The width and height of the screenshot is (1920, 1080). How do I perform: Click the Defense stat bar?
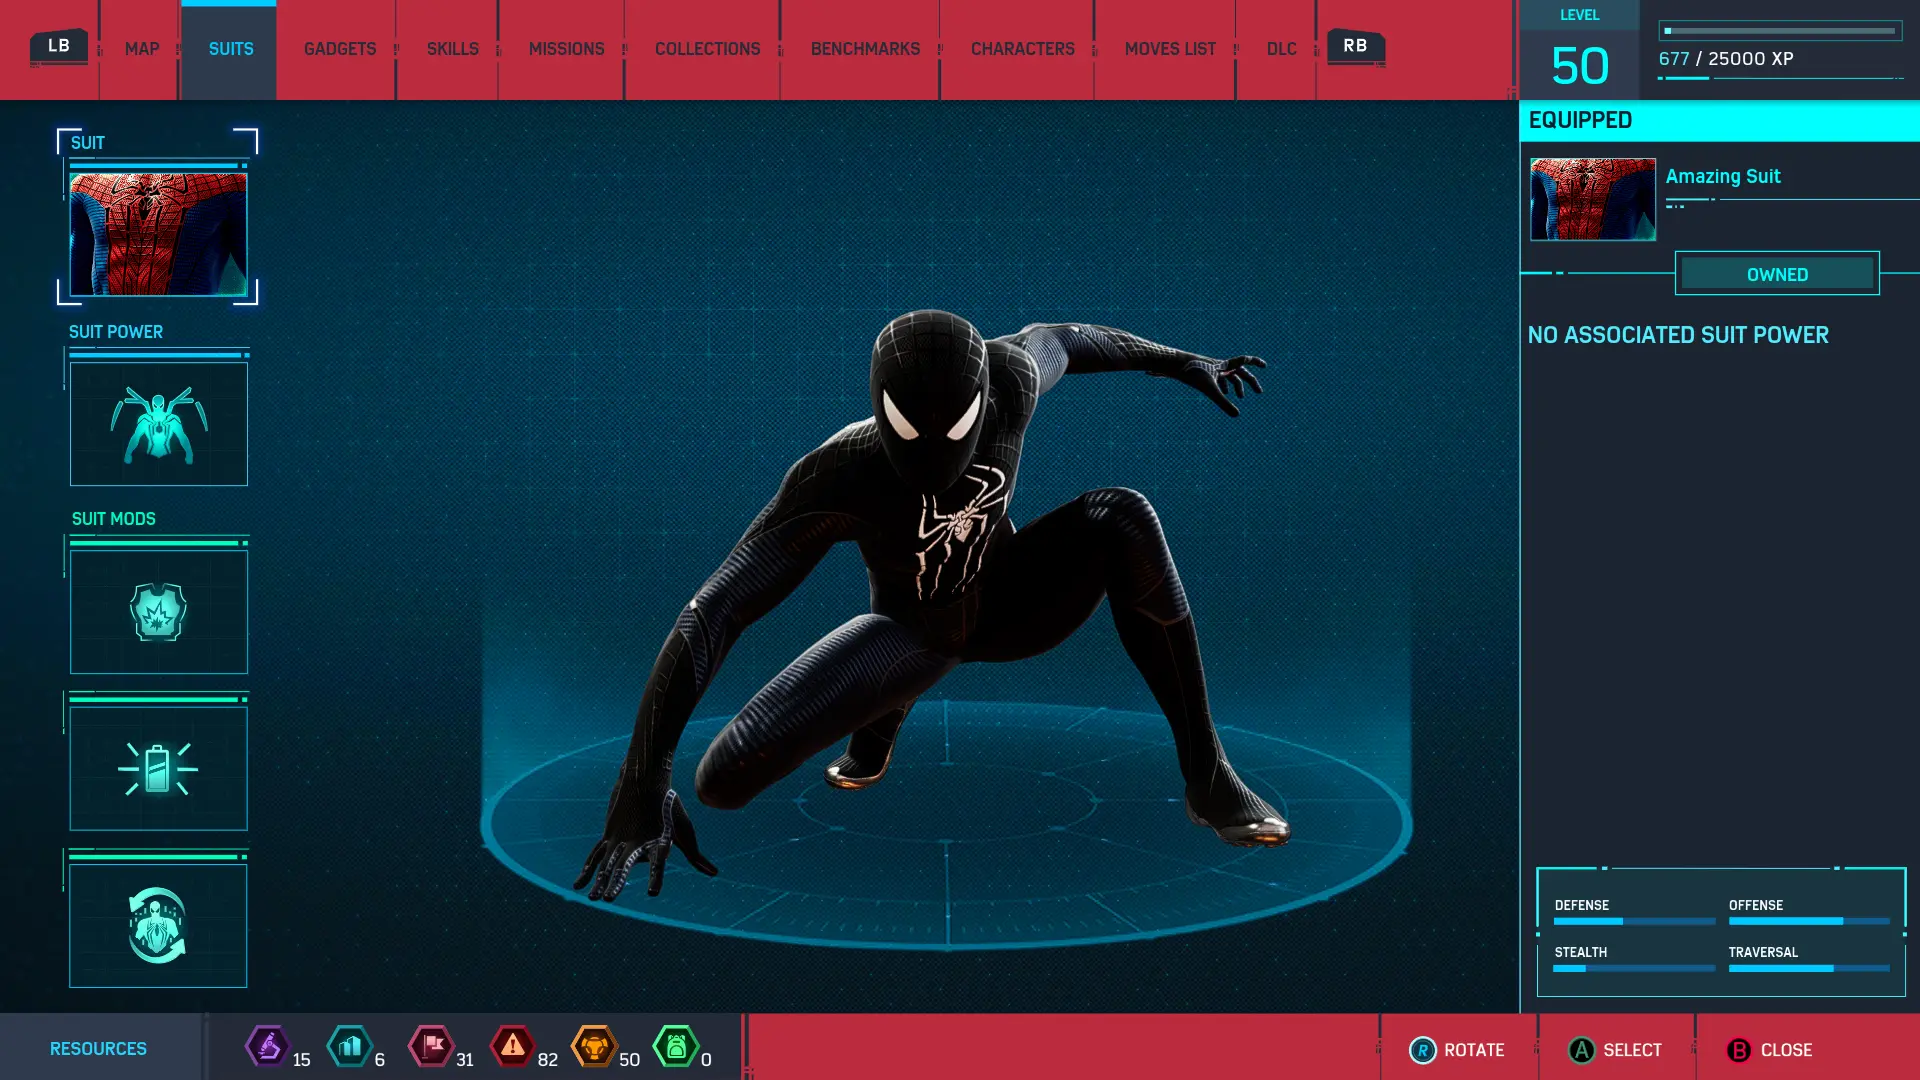pyautogui.click(x=1634, y=921)
